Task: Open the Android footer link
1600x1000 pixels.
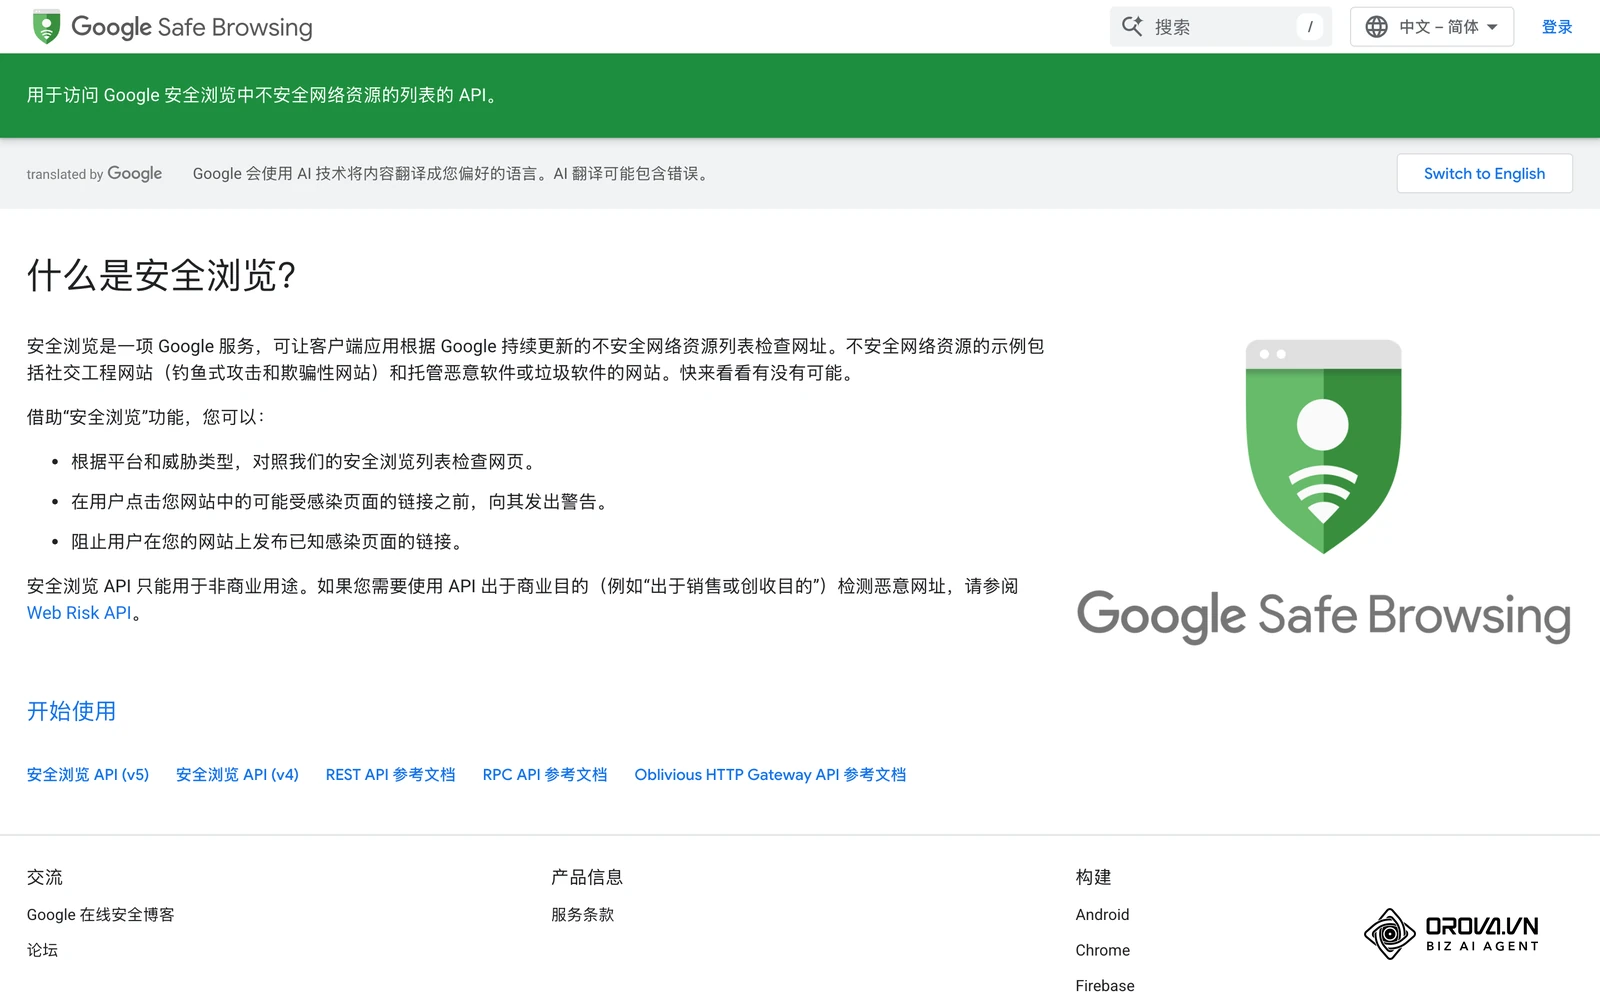Action: click(1102, 915)
